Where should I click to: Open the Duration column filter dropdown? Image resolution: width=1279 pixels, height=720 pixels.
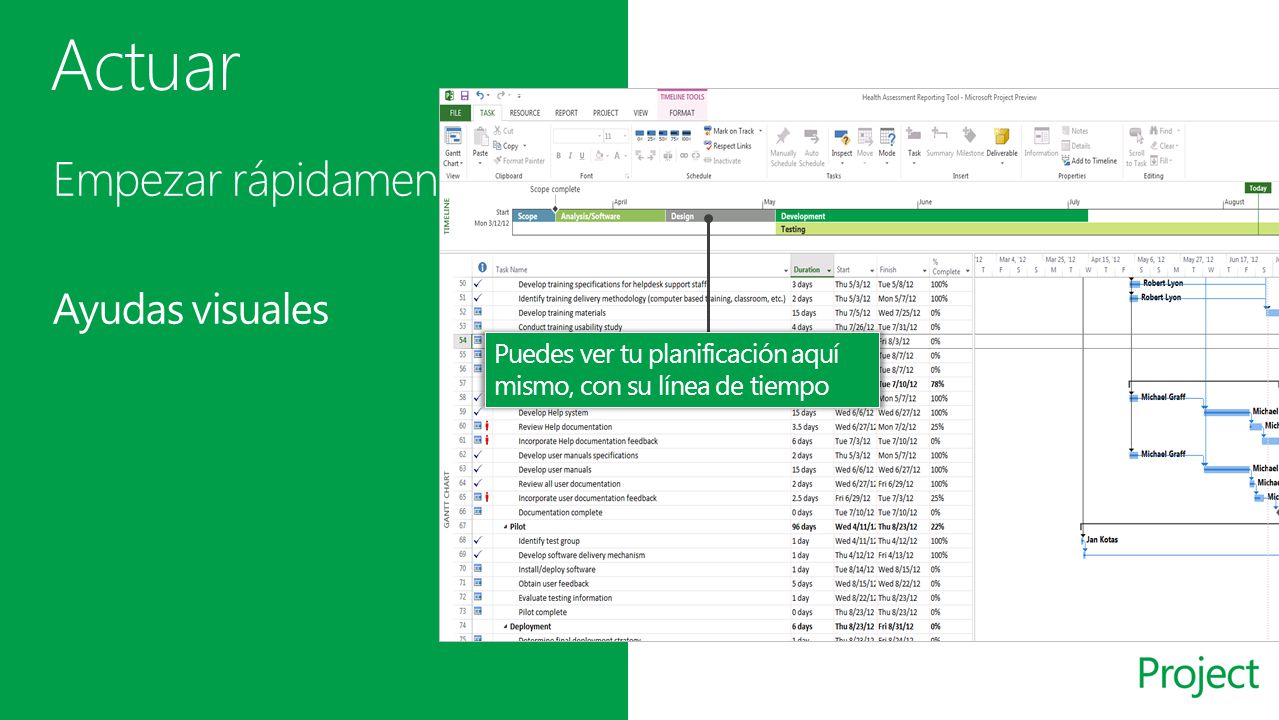[x=829, y=270]
